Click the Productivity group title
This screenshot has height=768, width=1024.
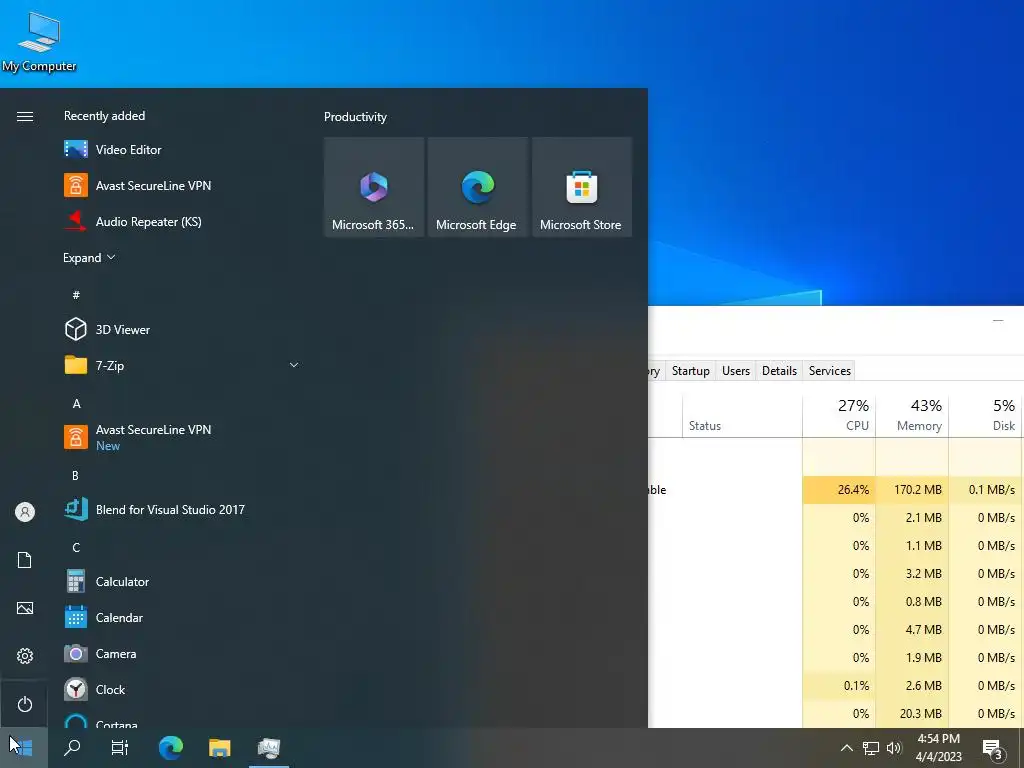point(355,117)
